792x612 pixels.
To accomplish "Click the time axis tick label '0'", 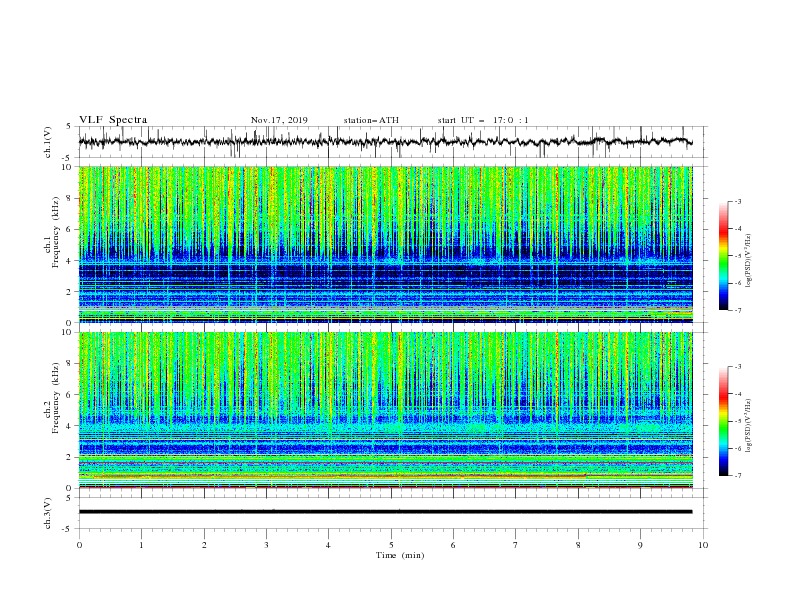I will pyautogui.click(x=79, y=545).
